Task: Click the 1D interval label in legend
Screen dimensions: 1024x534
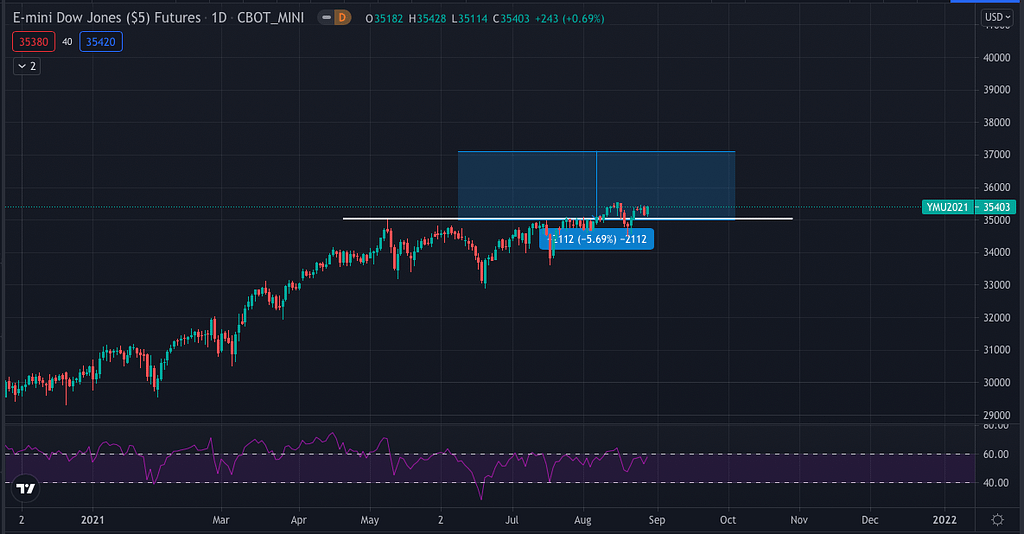Action: pos(219,18)
